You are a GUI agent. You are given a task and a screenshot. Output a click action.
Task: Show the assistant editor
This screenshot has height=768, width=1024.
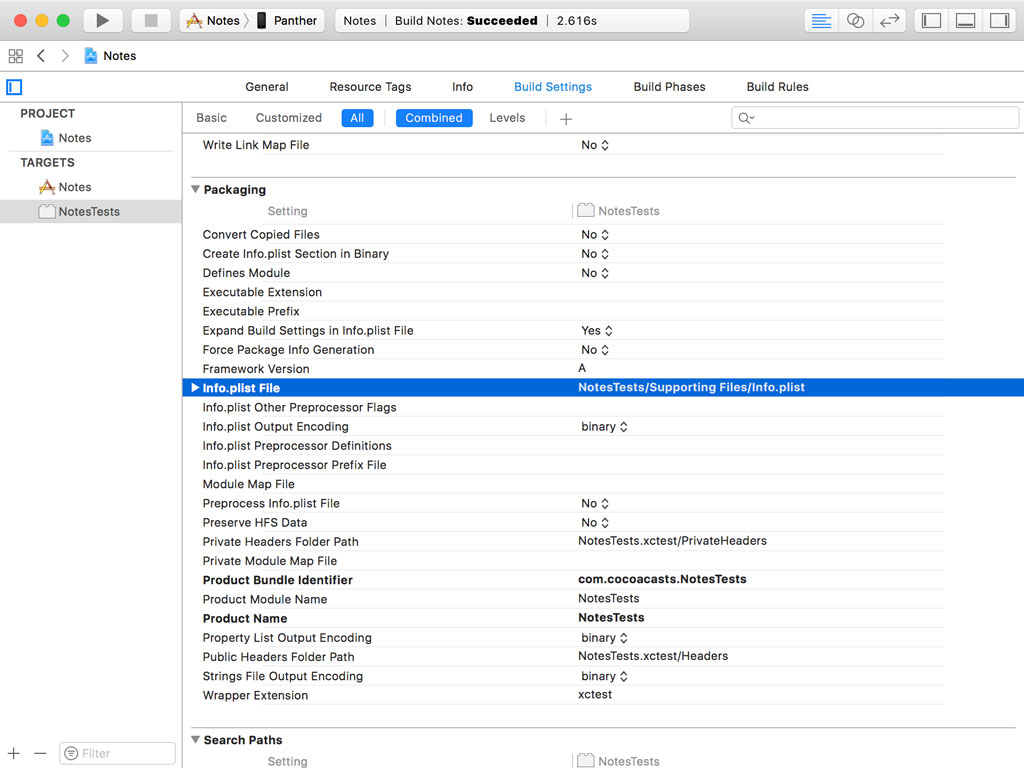(x=856, y=21)
